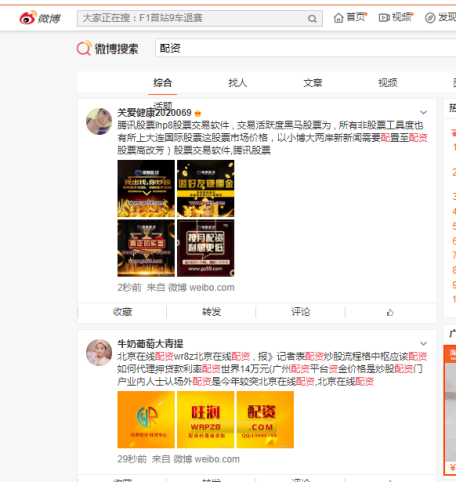The image size is (457, 483).
Task: Switch to the 找人 tab
Action: click(237, 83)
